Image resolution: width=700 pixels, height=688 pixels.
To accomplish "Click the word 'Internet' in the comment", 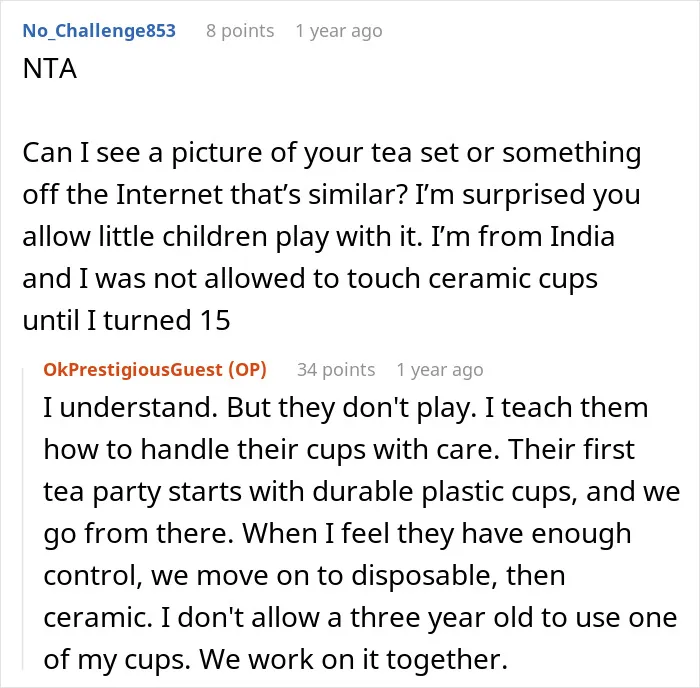I will click(169, 195).
